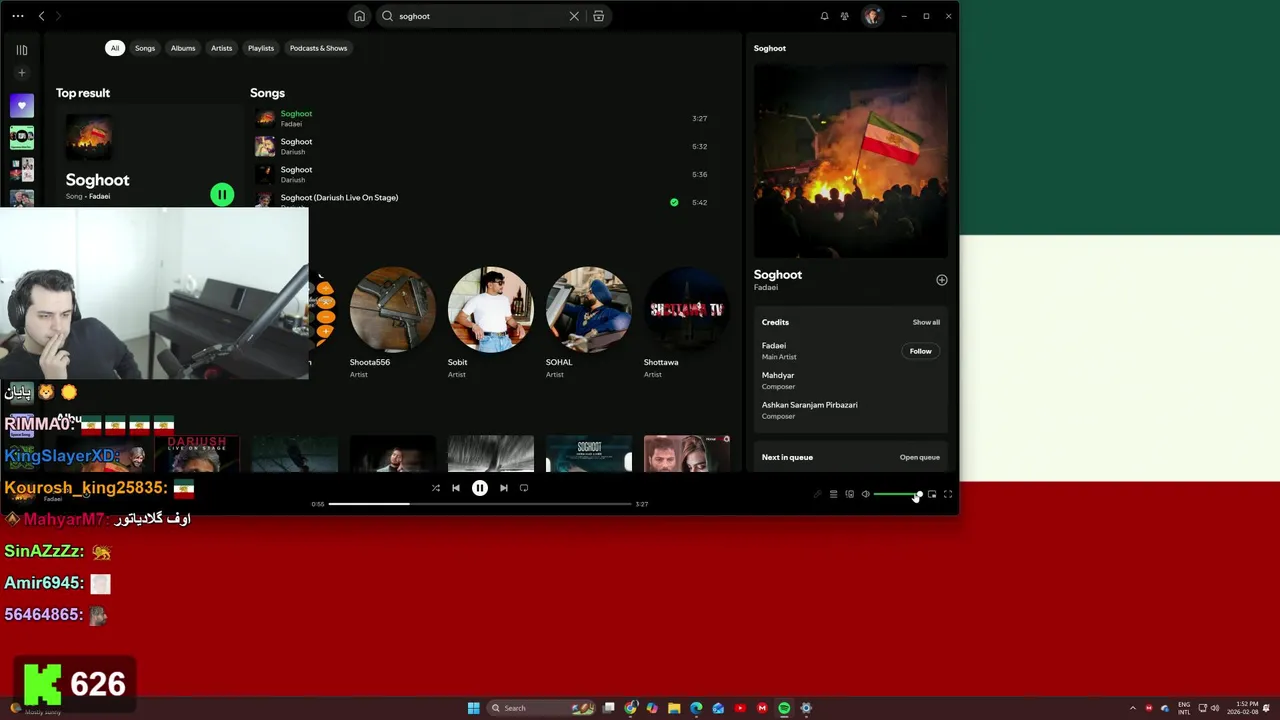
Task: Open Fadaei Main Artist credit
Action: pos(773,346)
